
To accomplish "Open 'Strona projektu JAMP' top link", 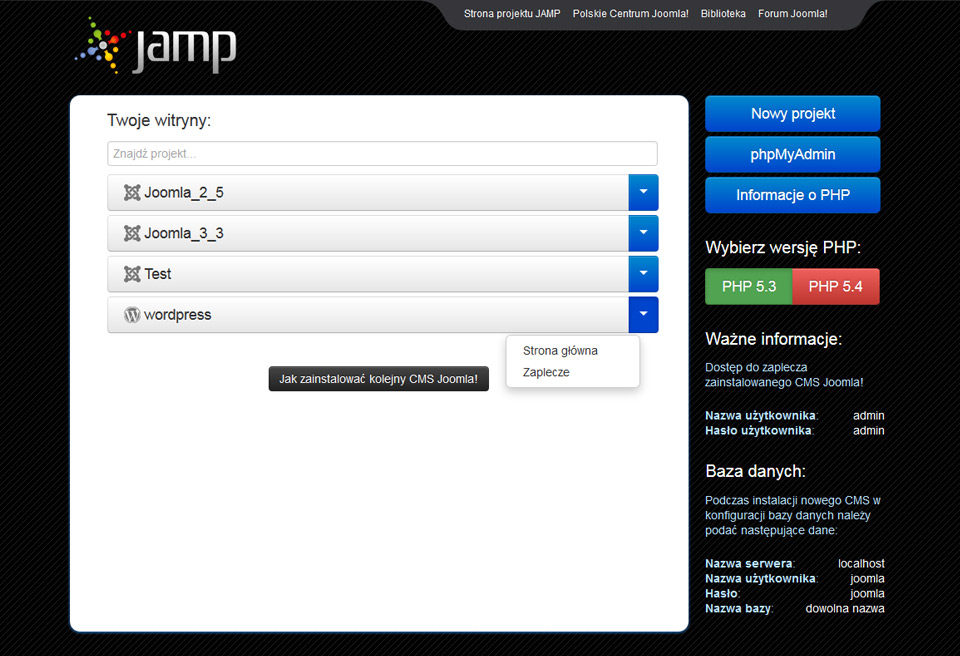I will pyautogui.click(x=512, y=13).
